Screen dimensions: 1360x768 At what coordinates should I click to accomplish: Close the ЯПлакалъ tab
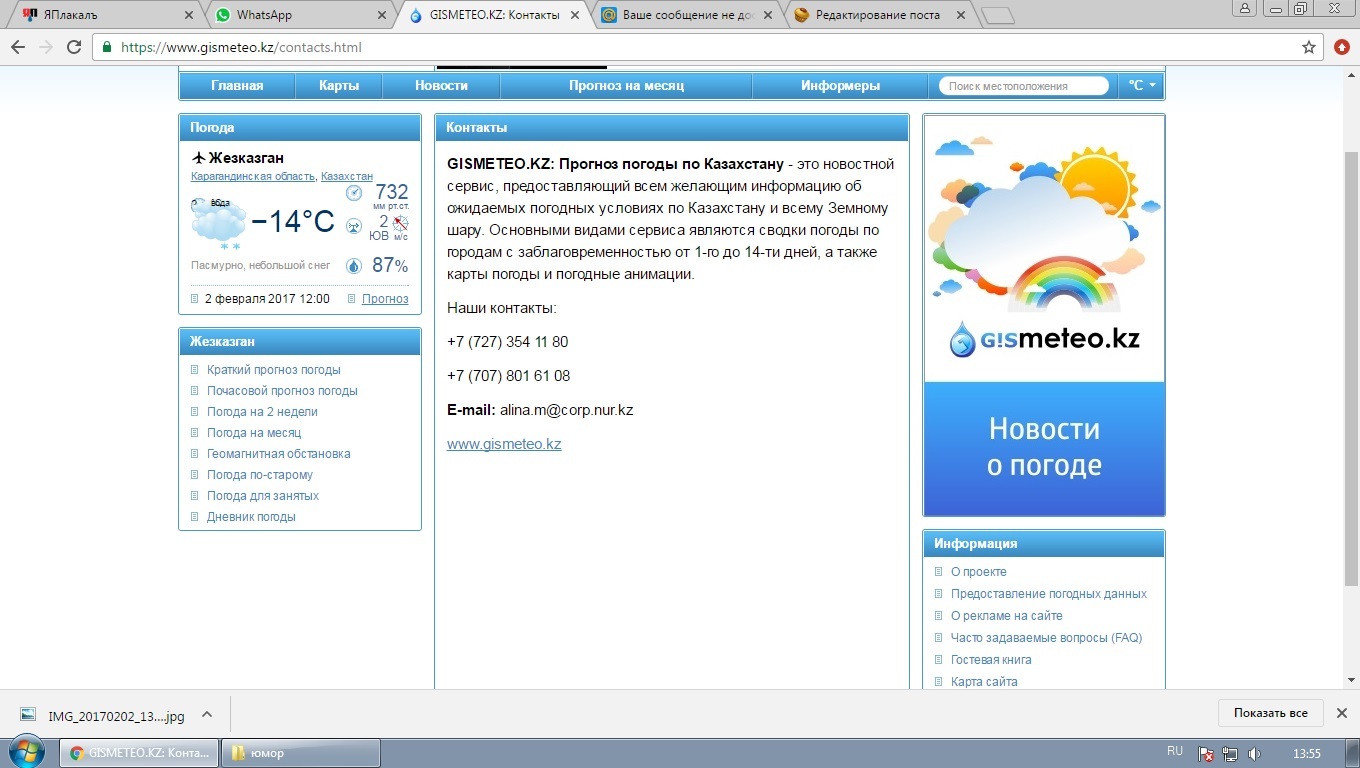pos(189,15)
